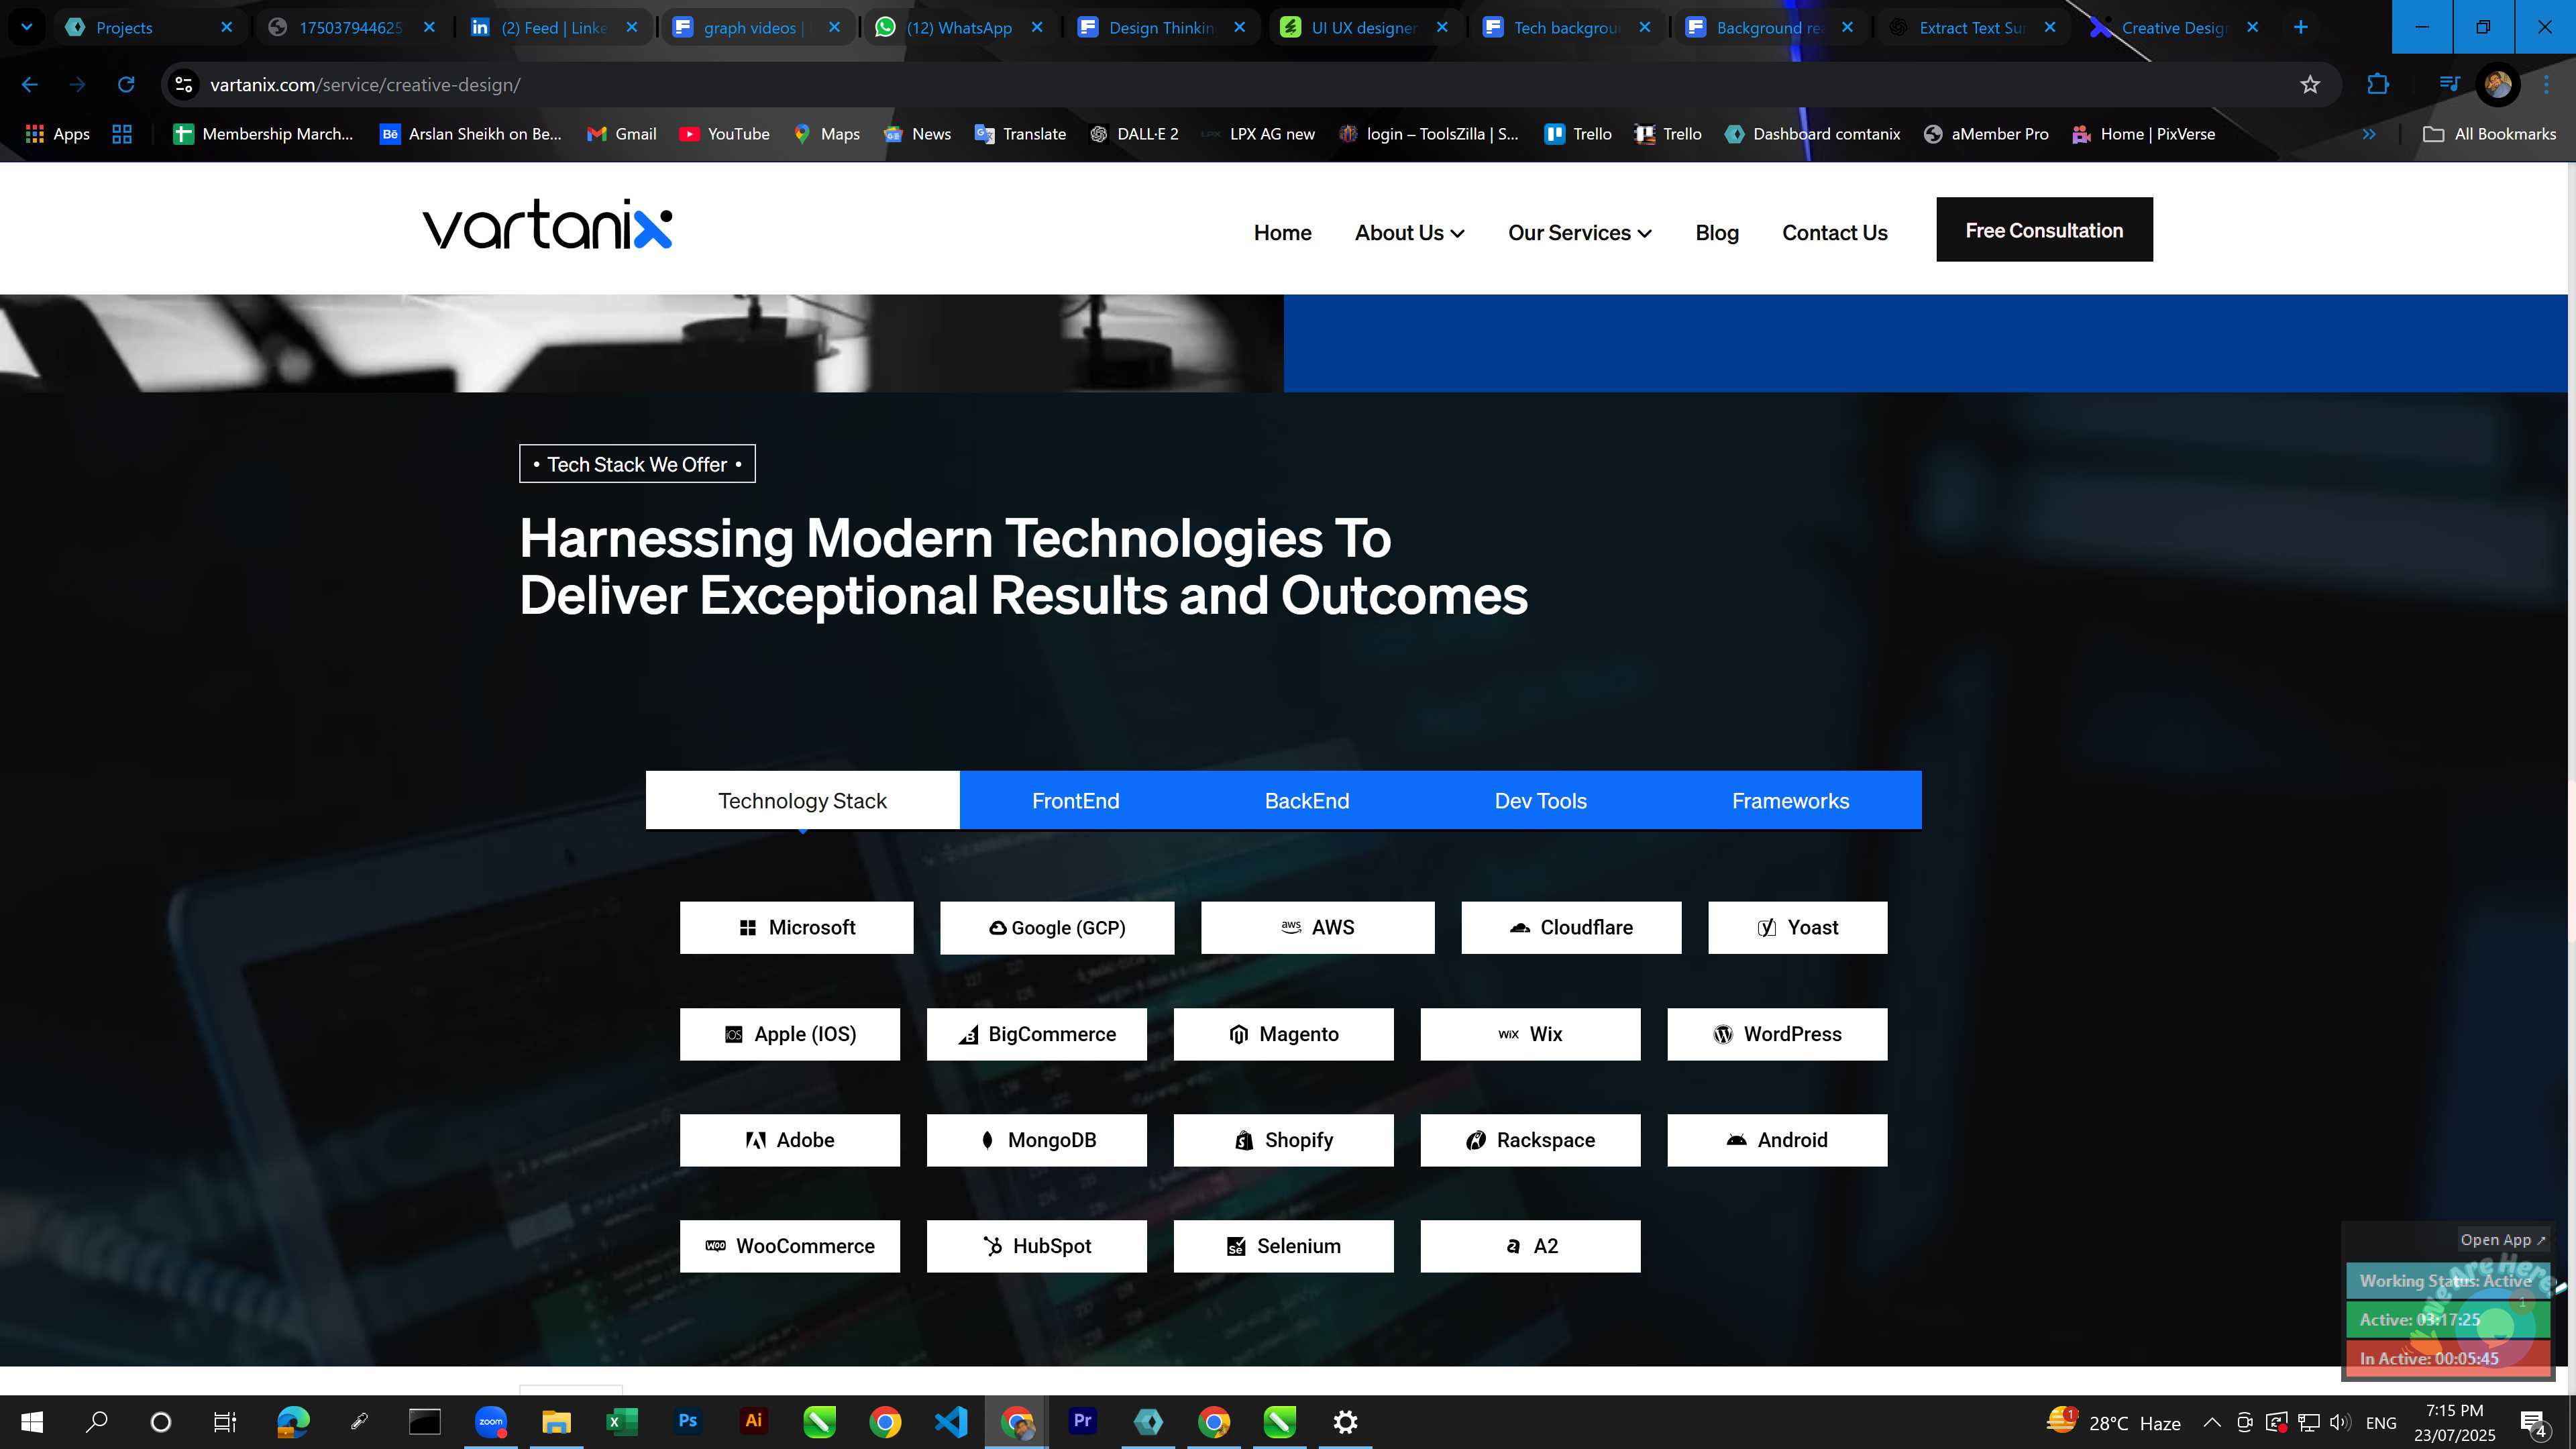This screenshot has height=1449, width=2576.
Task: Select the Technology Stack tab
Action: pos(802,801)
